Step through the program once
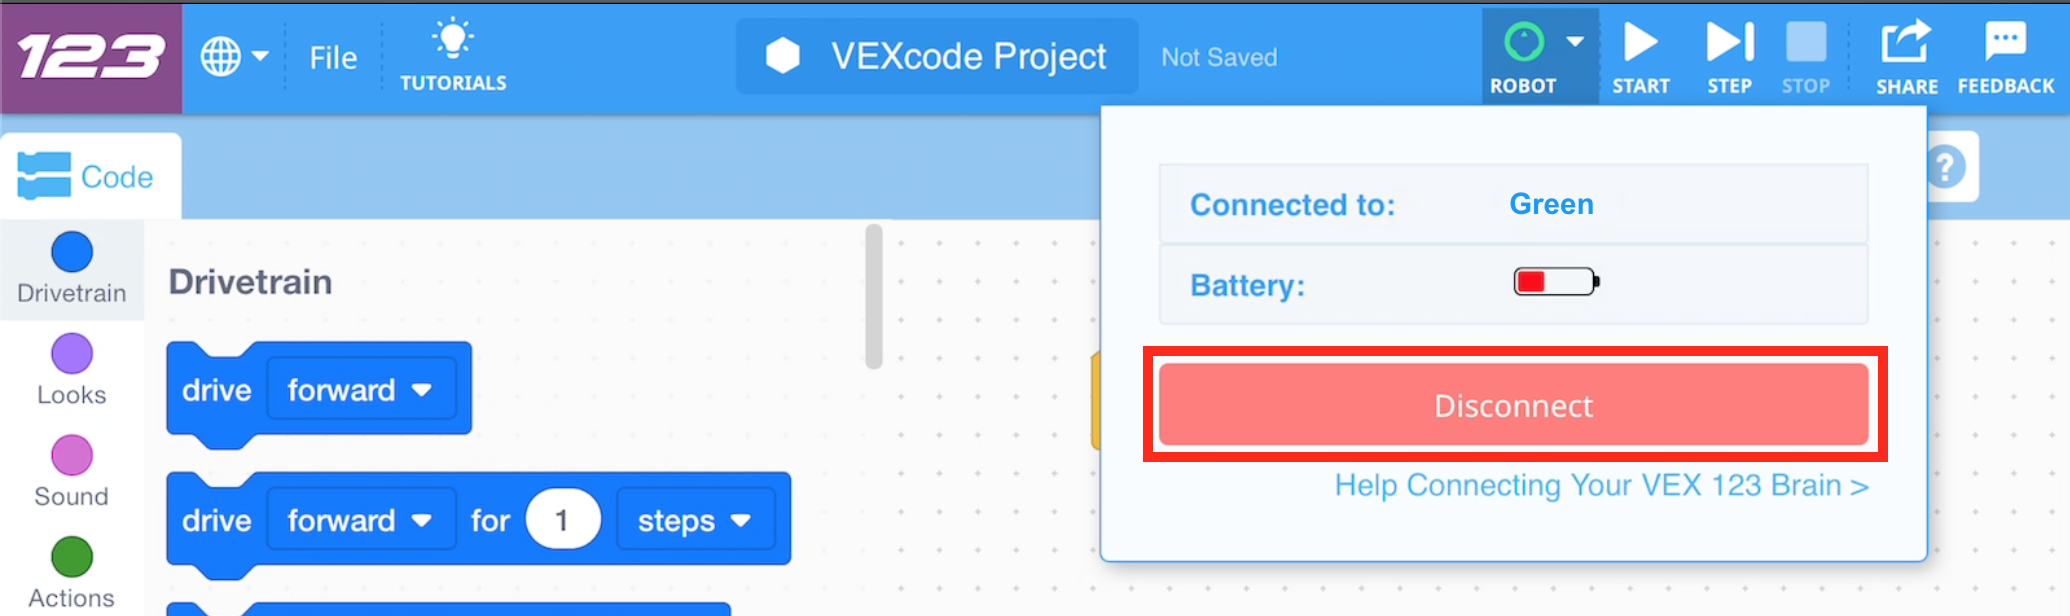Image resolution: width=2070 pixels, height=616 pixels. point(1728,45)
